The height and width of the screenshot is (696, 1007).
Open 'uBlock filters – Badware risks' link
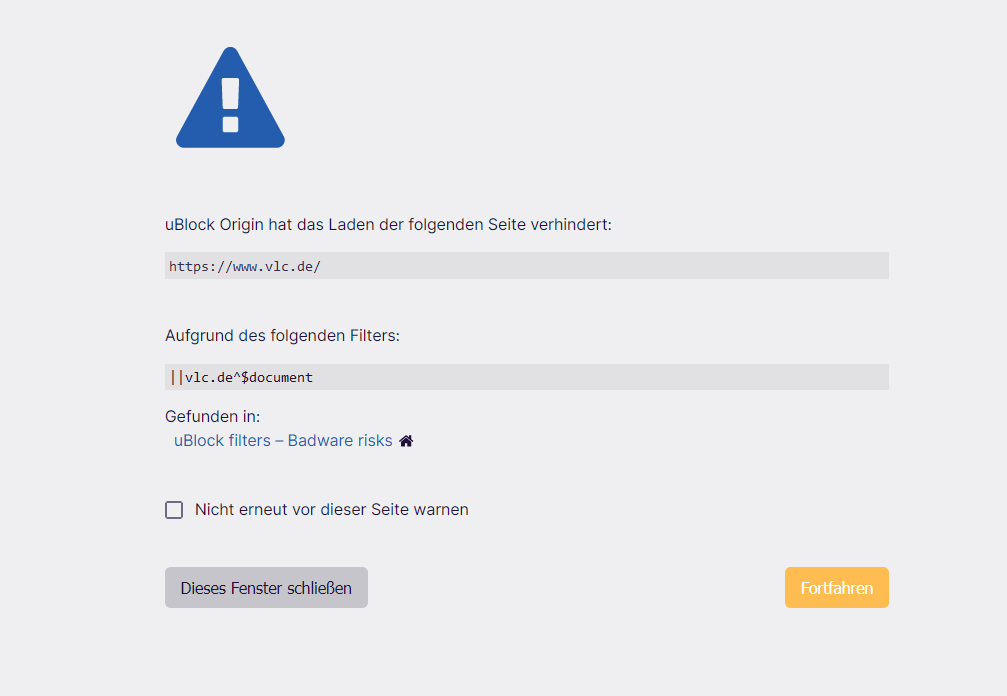283,440
